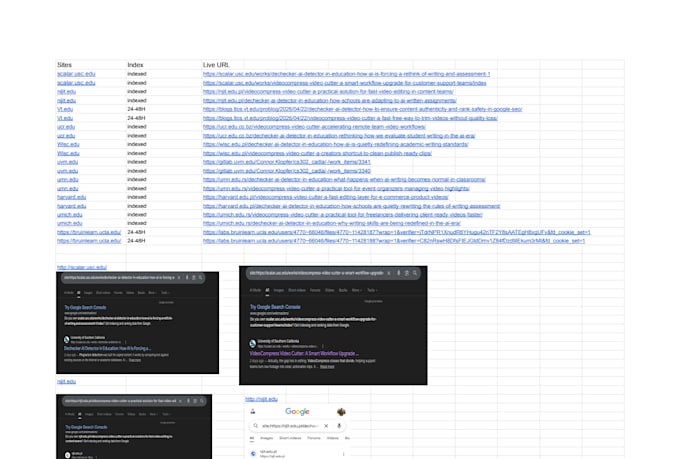The image size is (680, 459).
Task: Select the 'Index' header cell
Action: (x=164, y=65)
